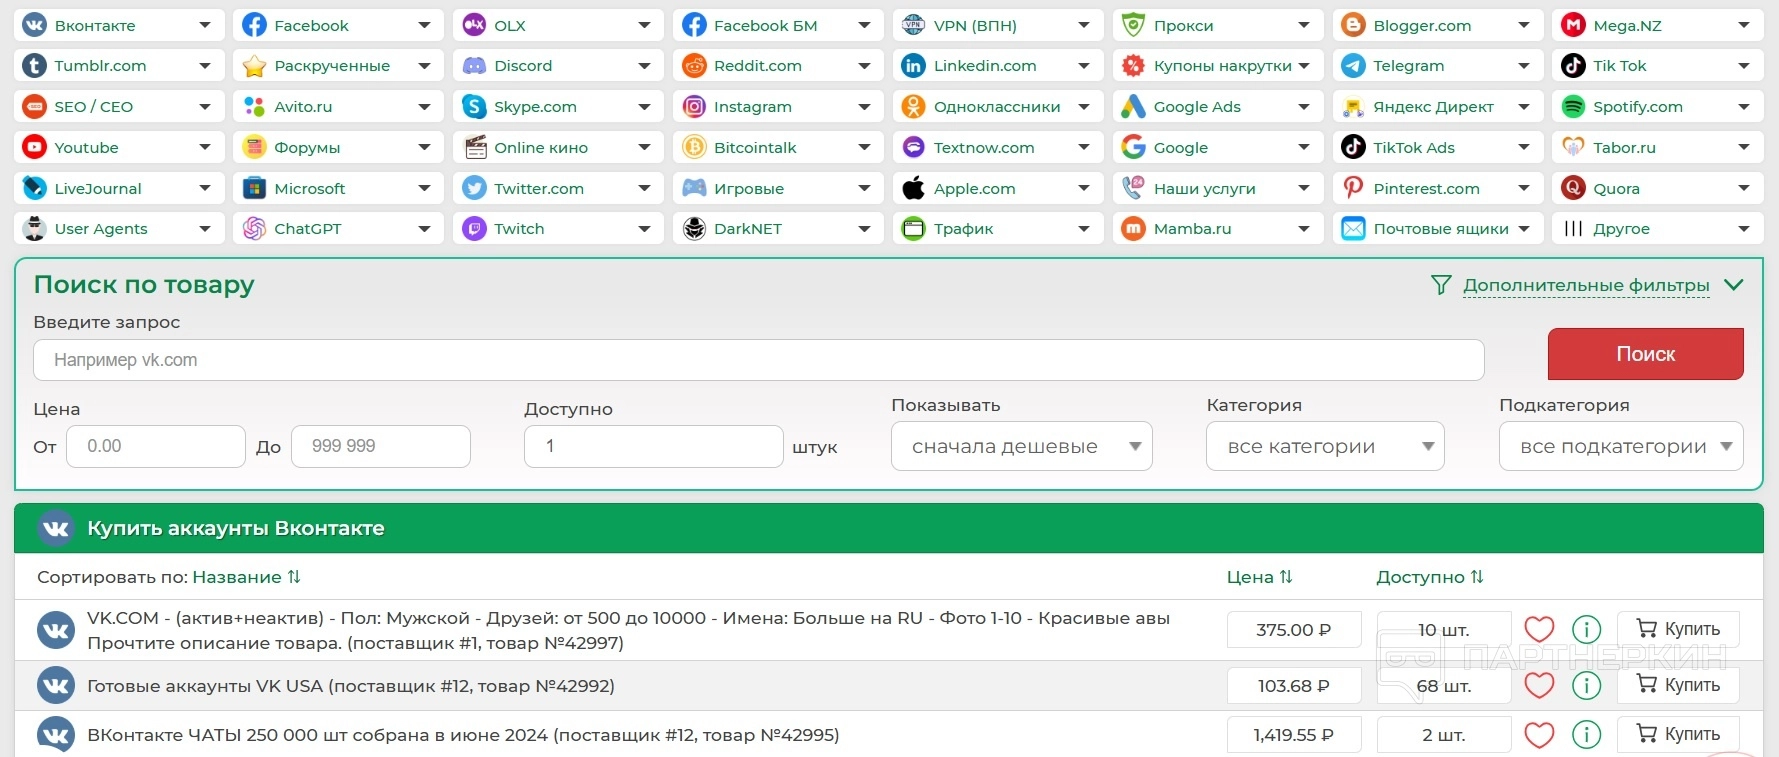Open info icon for ВКонтакте ЧАТЫ row
The height and width of the screenshot is (757, 1779).
pos(1586,735)
